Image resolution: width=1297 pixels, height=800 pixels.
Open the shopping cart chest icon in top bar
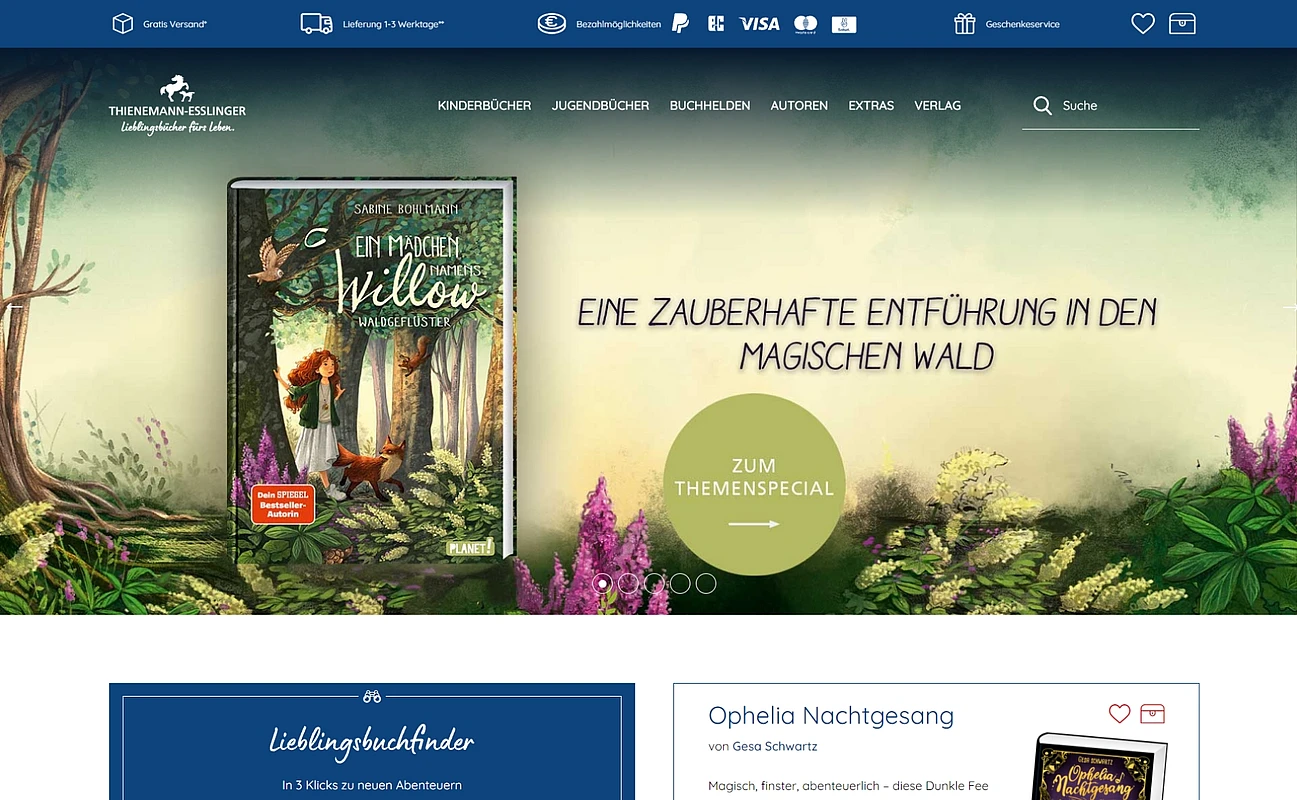(x=1182, y=24)
